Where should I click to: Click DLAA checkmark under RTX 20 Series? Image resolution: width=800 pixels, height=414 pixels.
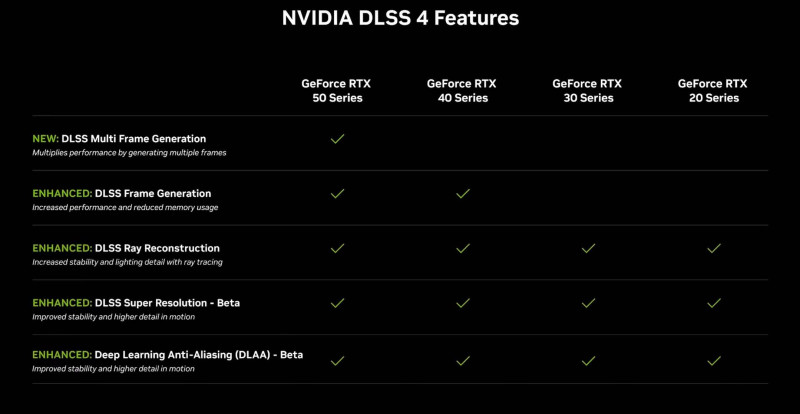tap(713, 360)
